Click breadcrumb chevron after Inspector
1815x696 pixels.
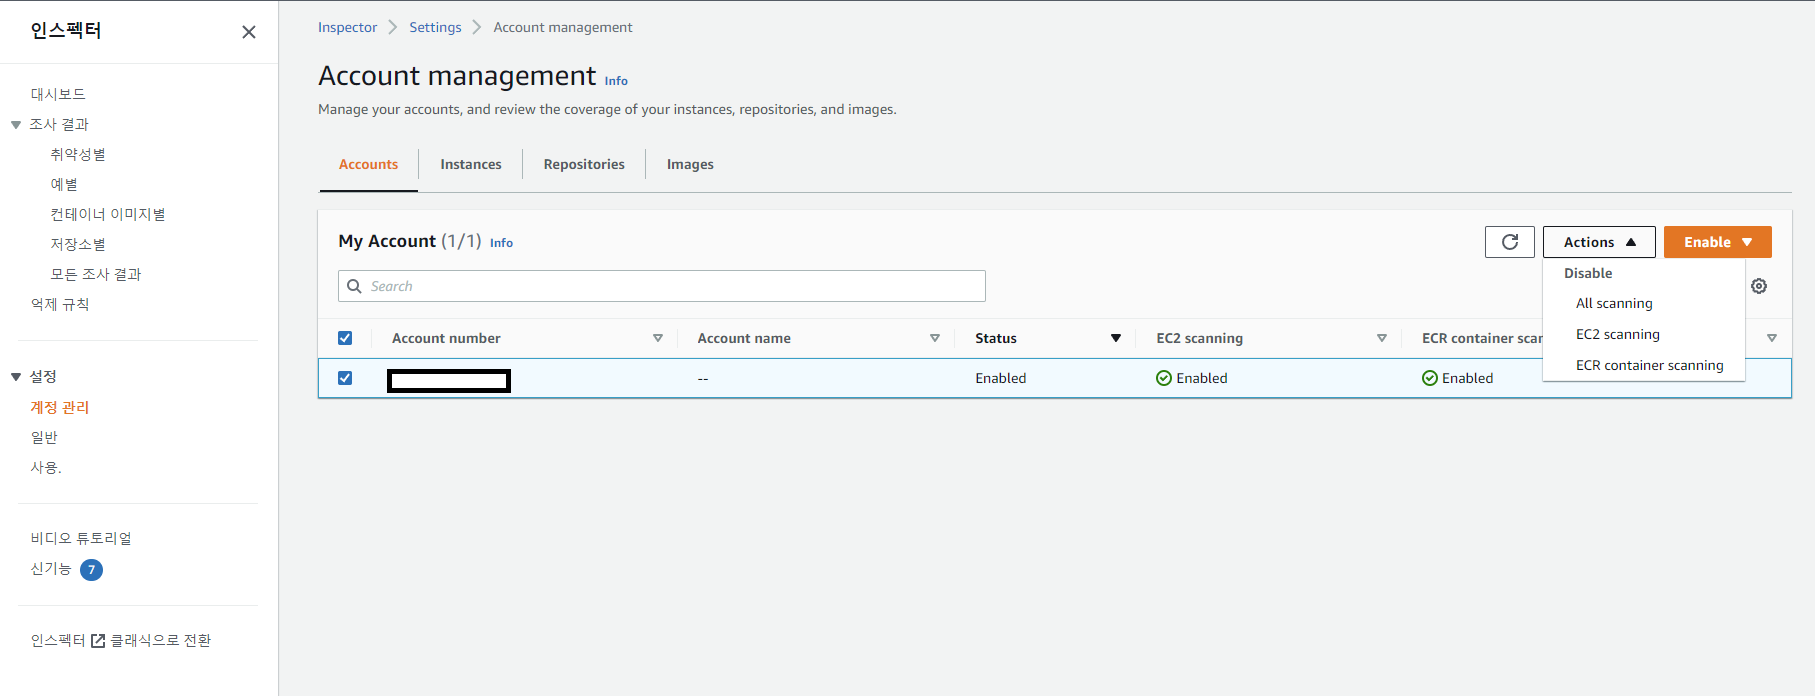coord(393,27)
